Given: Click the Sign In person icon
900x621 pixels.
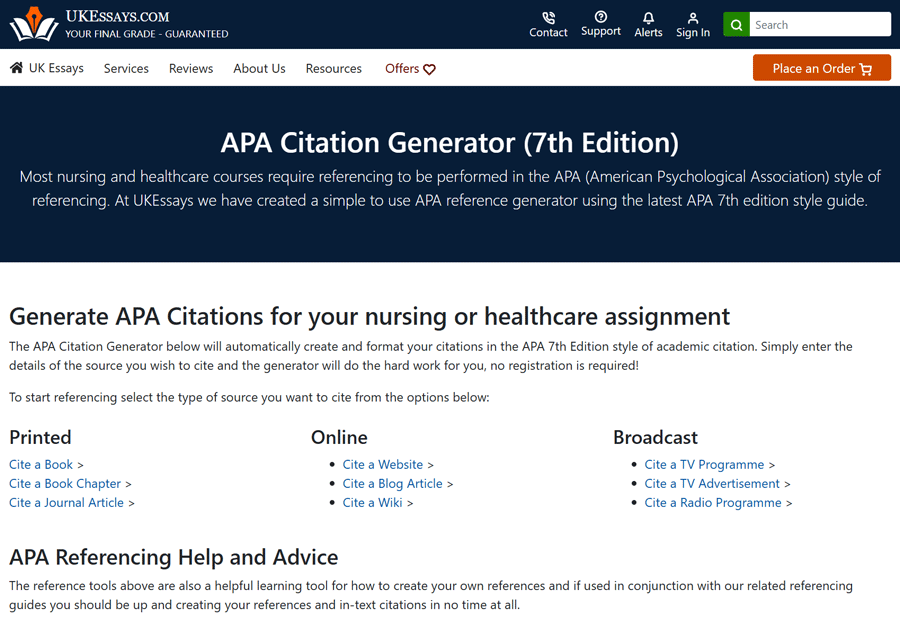Looking at the screenshot, I should 692,18.
